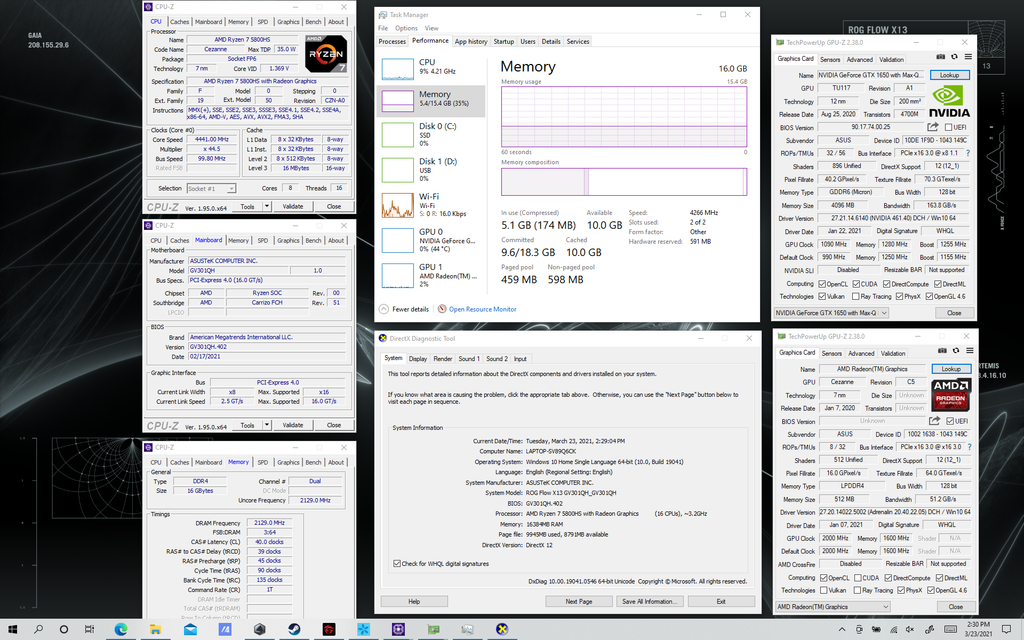Image resolution: width=1024 pixels, height=640 pixels.
Task: Open the Socket #1 selection dropdown in CPU-Z
Action: 211,189
